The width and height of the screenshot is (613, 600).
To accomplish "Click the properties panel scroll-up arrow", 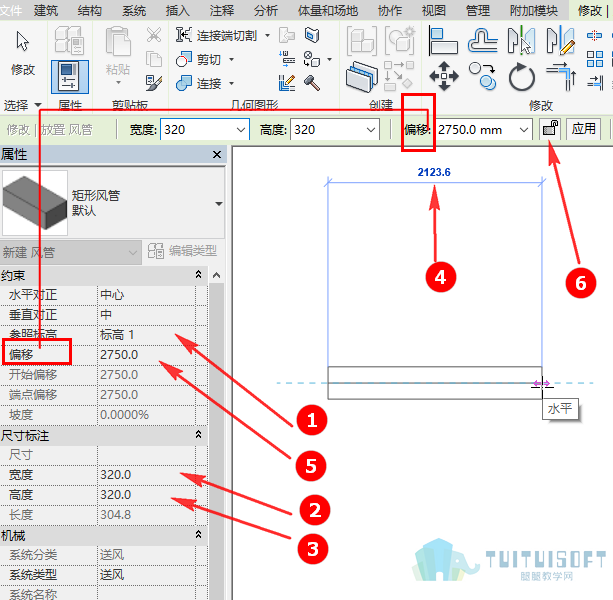I will click(217, 275).
